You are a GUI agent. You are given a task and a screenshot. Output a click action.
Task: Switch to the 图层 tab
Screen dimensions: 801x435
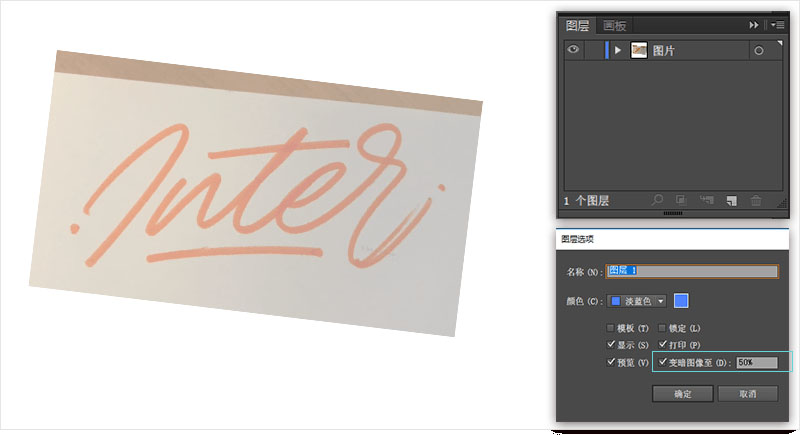click(578, 26)
